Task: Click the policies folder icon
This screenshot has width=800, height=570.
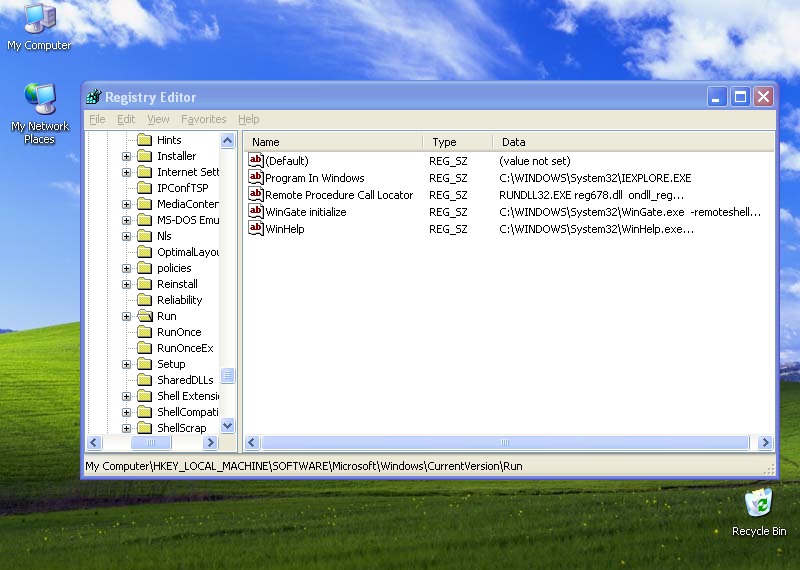Action: (x=145, y=268)
